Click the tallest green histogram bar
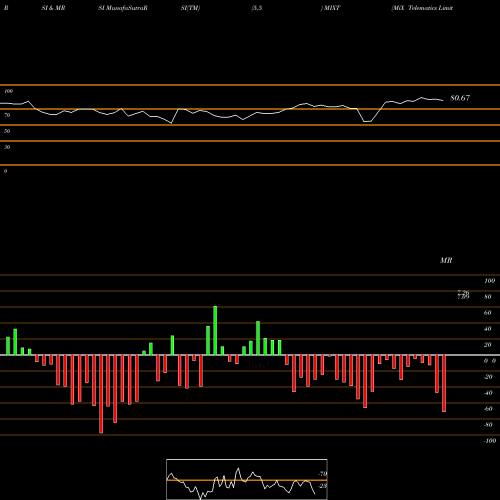Image resolution: width=500 pixels, height=500 pixels. [215, 330]
